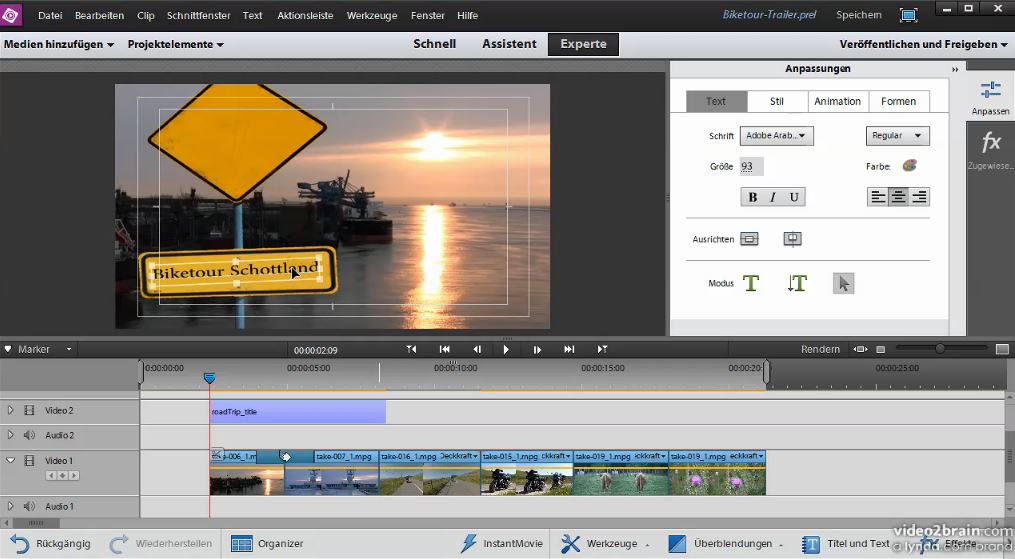This screenshot has width=1015, height=559.
Task: Go to previous edit point
Action: pyautogui.click(x=411, y=349)
